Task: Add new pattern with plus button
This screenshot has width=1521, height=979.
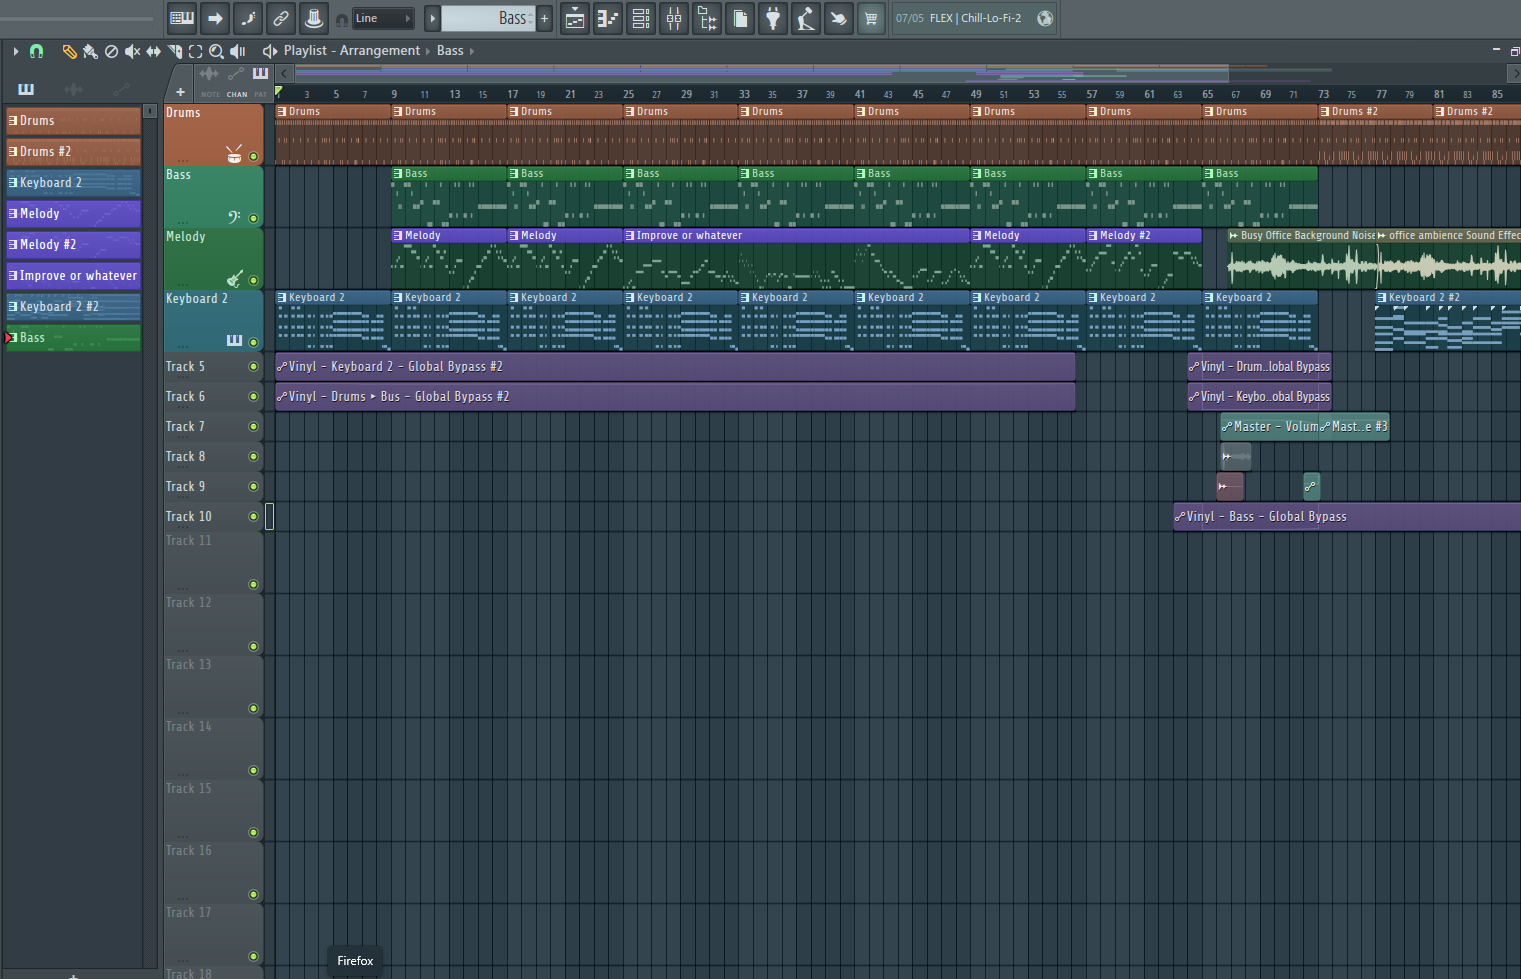Action: (x=545, y=18)
